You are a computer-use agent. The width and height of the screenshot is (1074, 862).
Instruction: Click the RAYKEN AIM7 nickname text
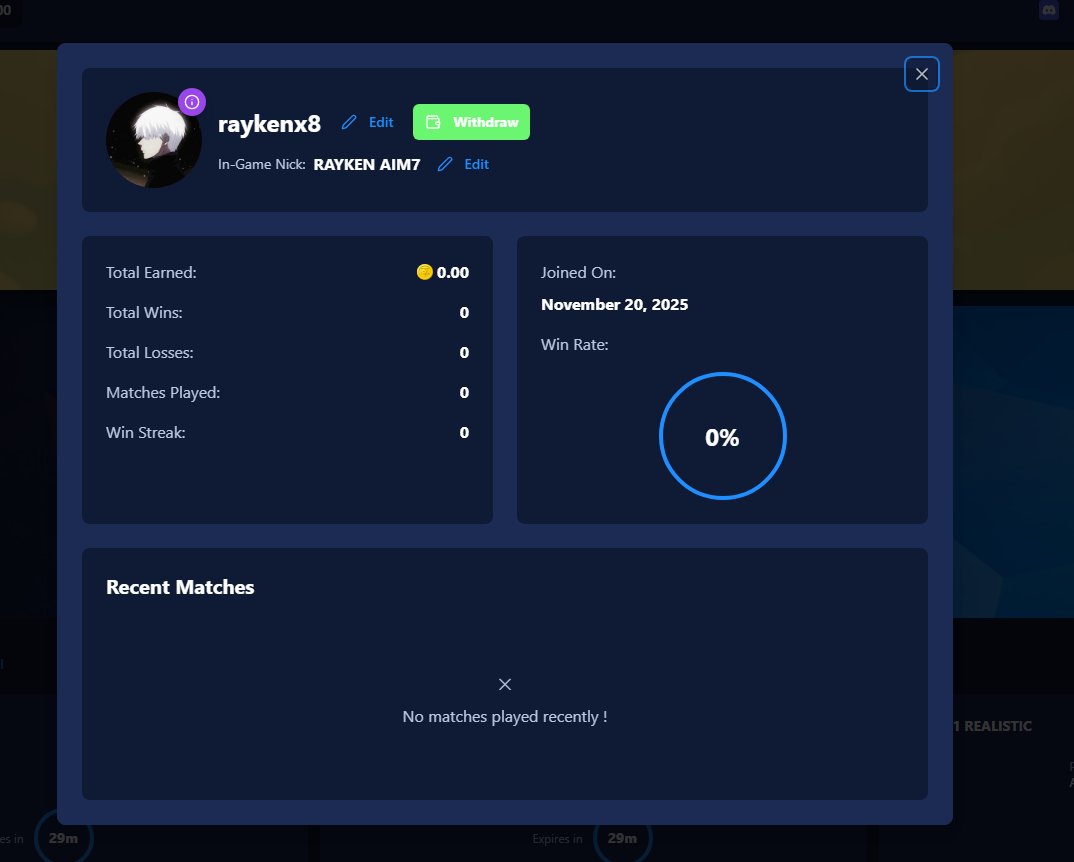(x=366, y=164)
